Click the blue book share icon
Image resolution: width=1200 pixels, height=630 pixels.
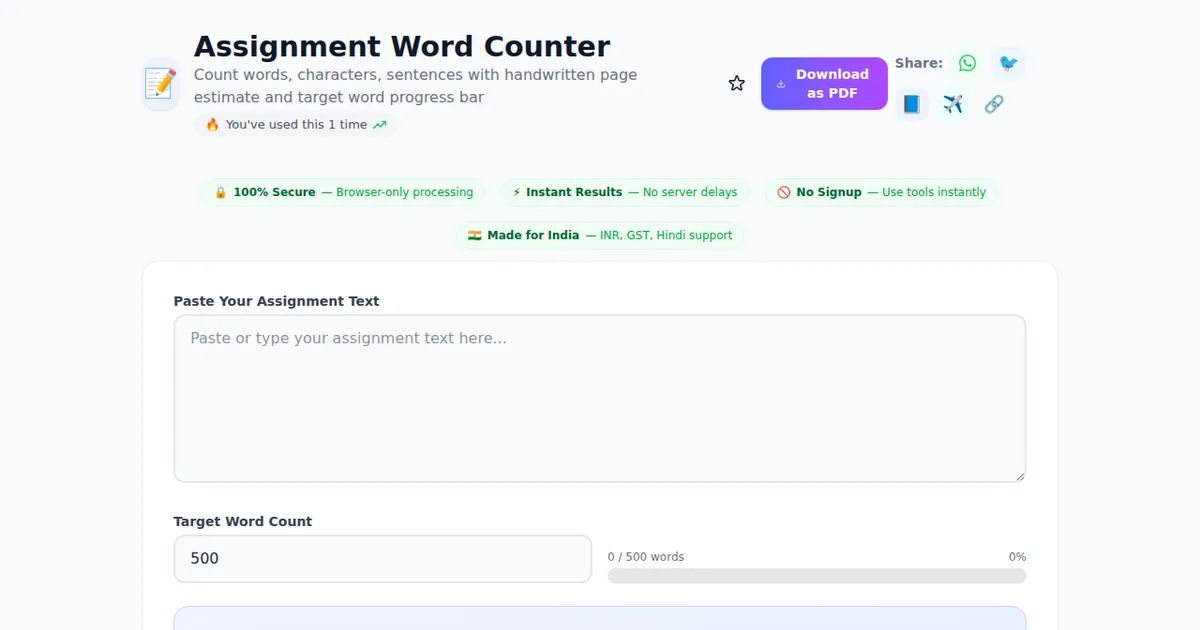point(911,104)
